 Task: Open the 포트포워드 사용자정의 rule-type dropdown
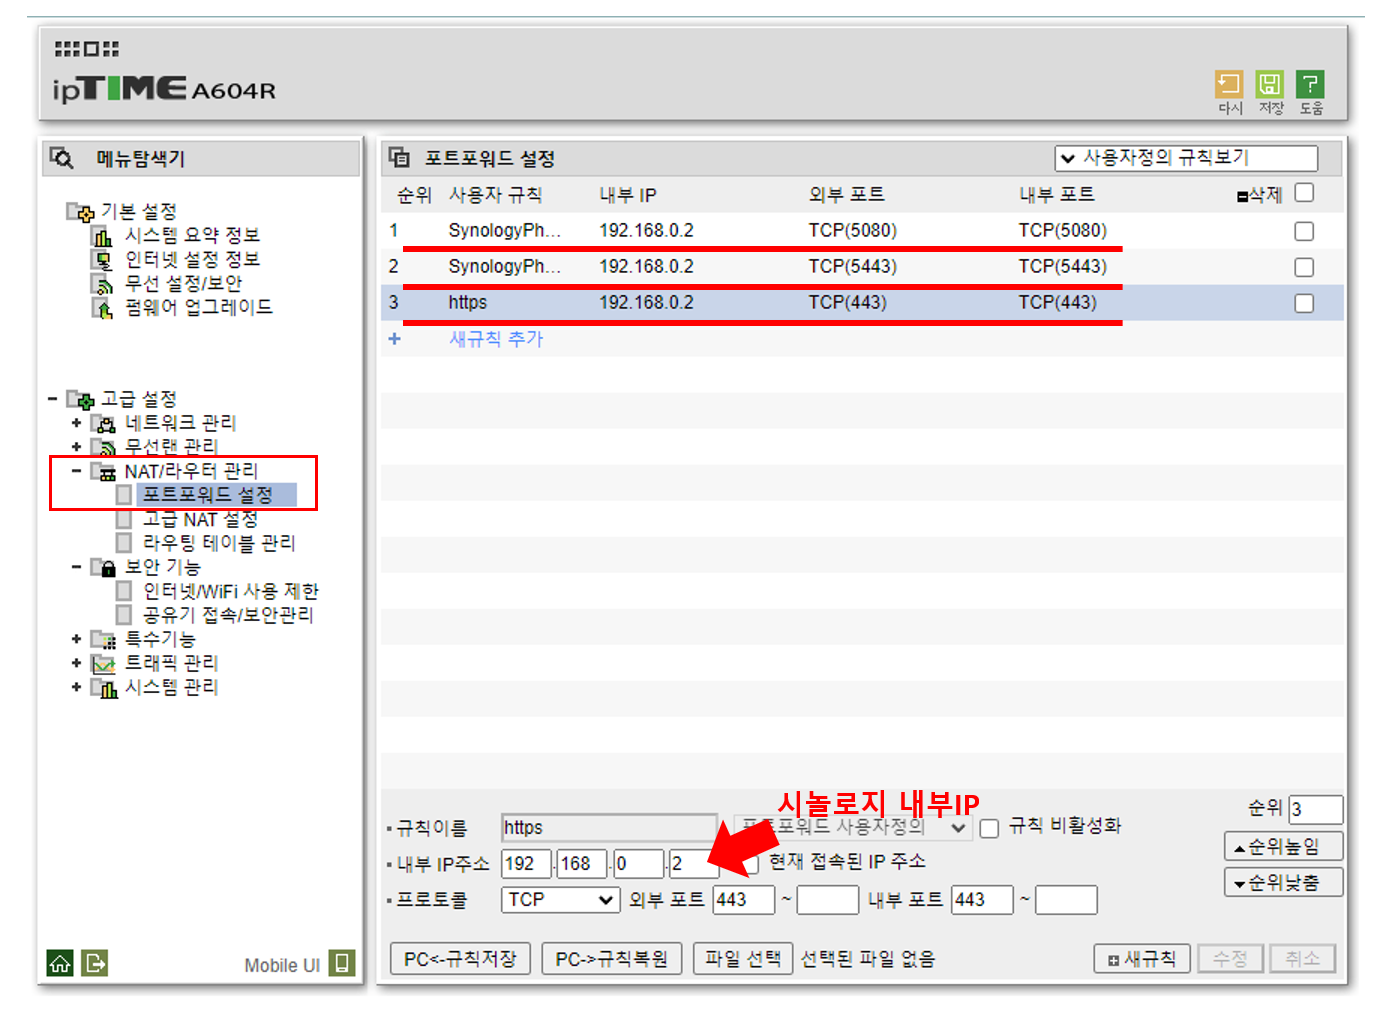click(x=853, y=827)
